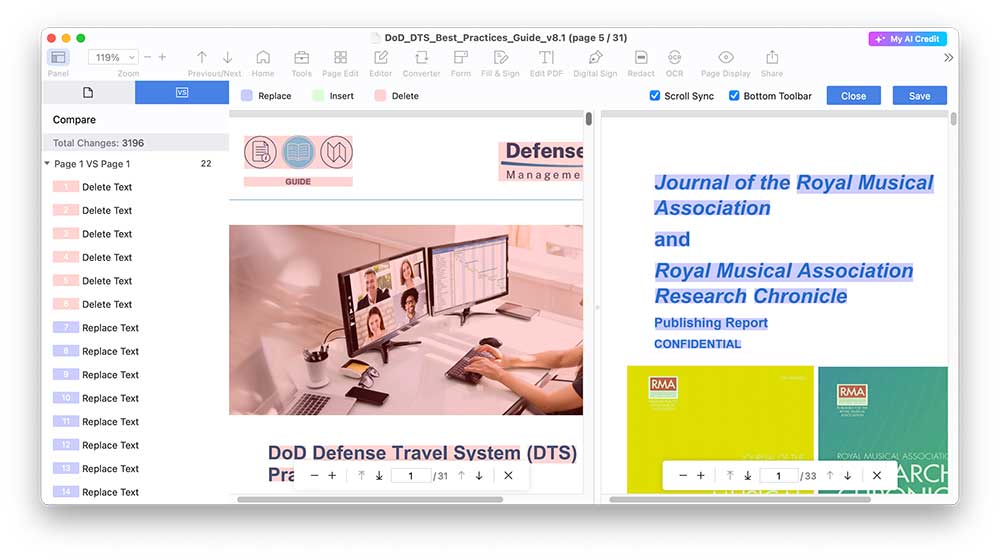Open the 119% zoom dropdown
Screen dimensions: 1000x559
[113, 57]
